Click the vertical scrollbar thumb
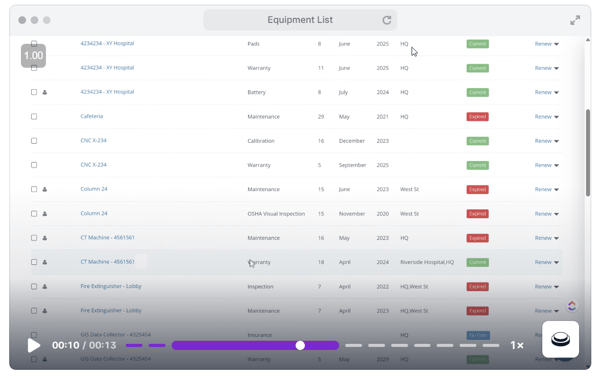The width and height of the screenshot is (600, 378). (588, 153)
